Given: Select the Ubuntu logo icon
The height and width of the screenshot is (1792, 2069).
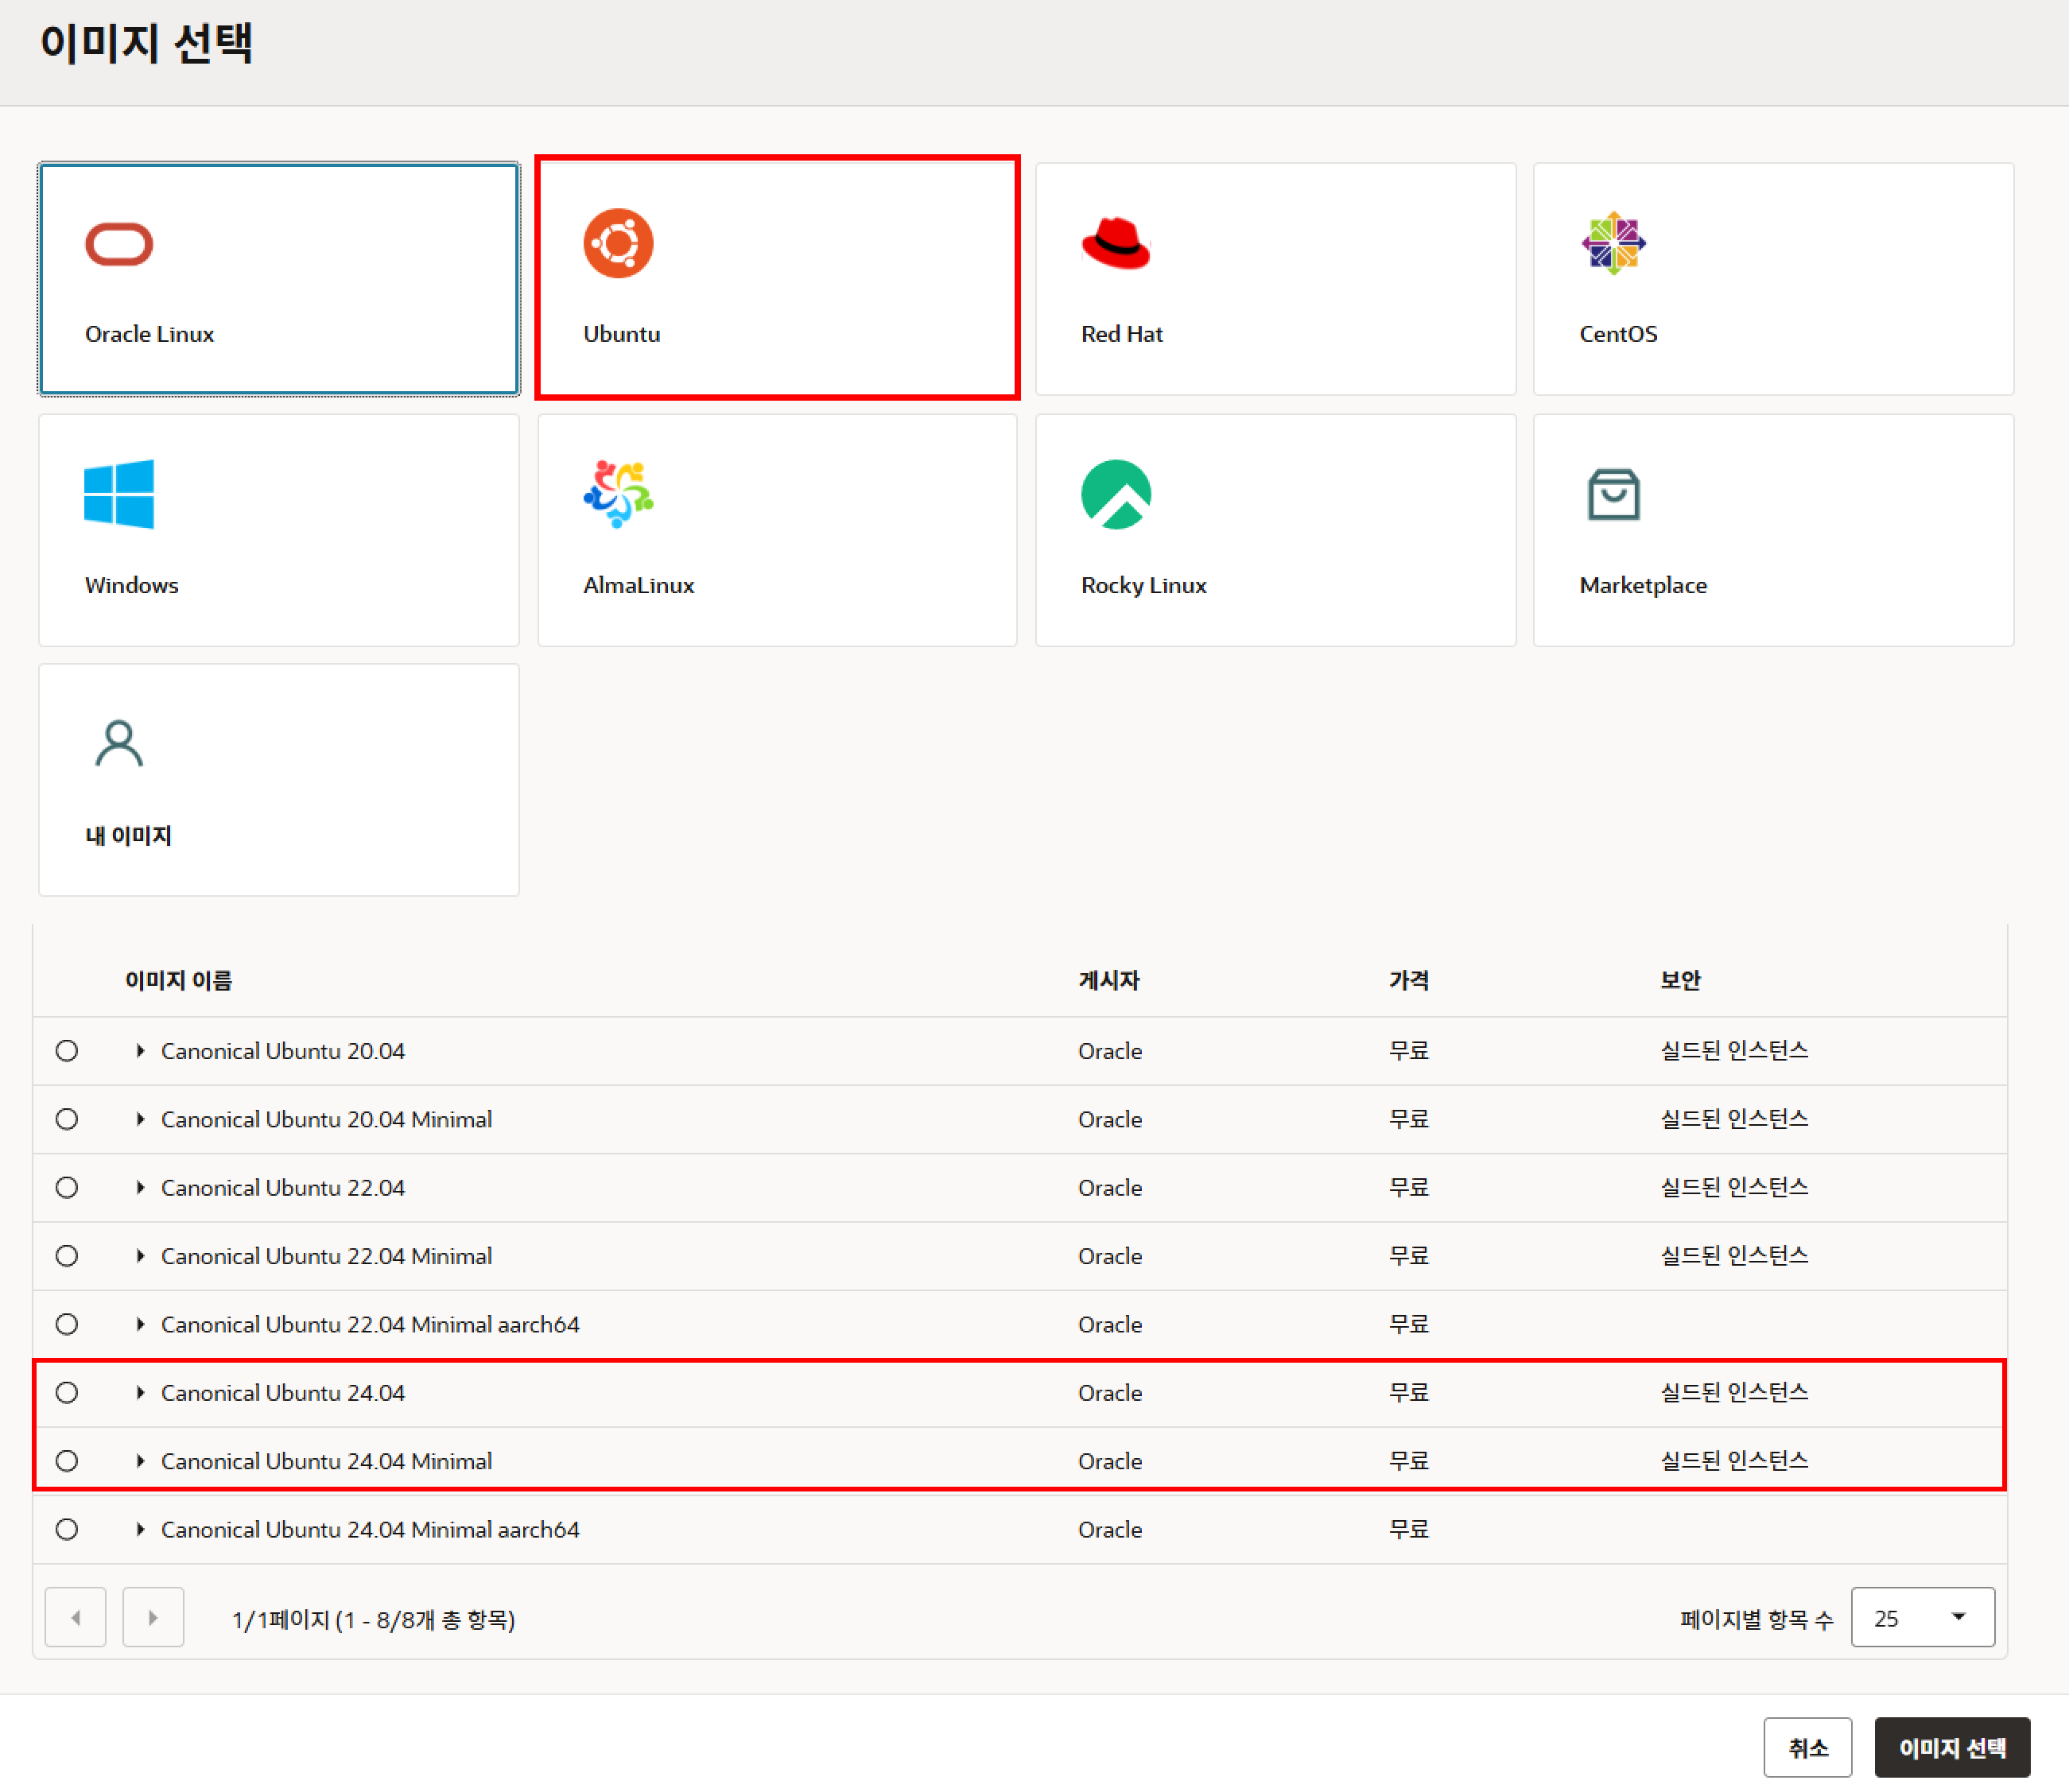Looking at the screenshot, I should click(618, 243).
